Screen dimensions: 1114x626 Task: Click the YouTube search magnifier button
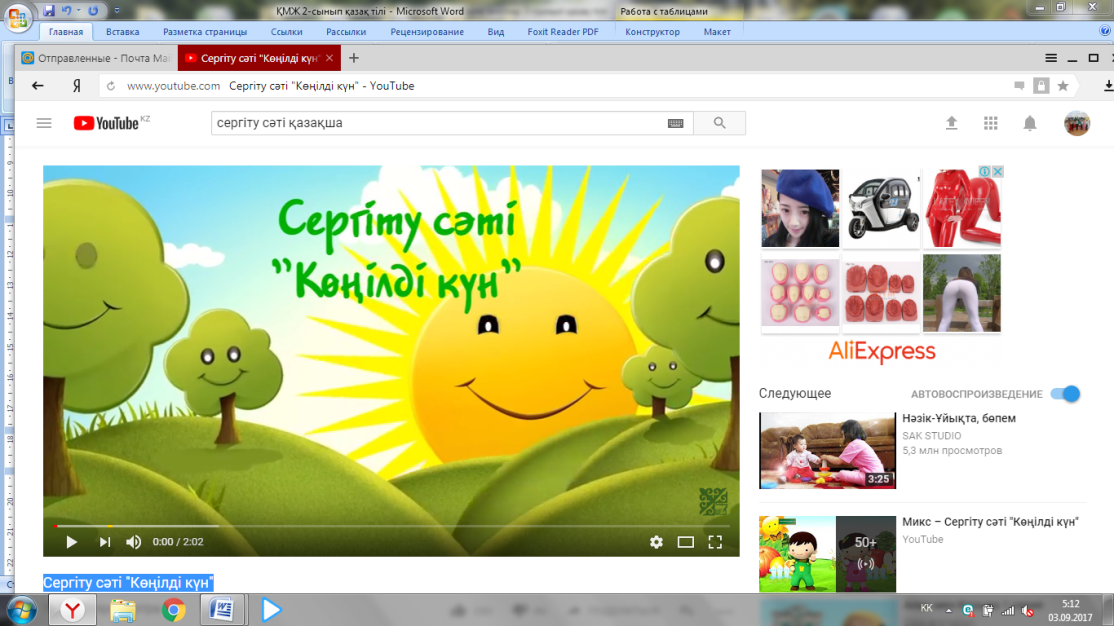tap(720, 123)
